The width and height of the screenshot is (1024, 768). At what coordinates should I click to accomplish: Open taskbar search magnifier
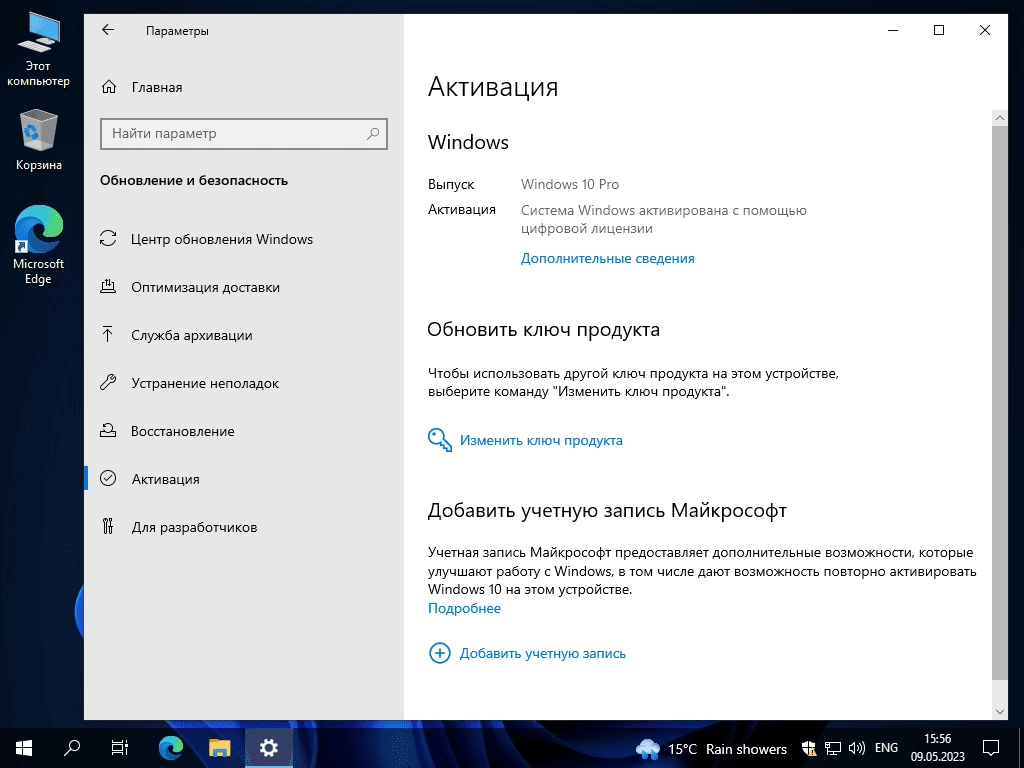pyautogui.click(x=72, y=748)
